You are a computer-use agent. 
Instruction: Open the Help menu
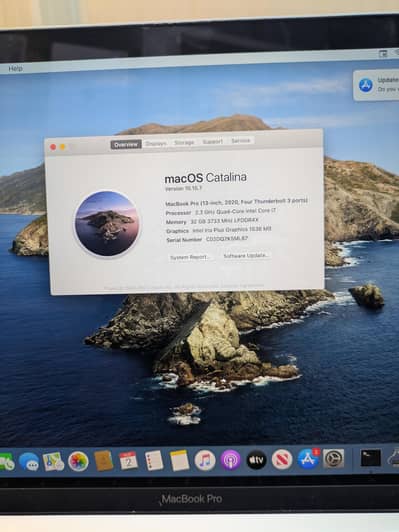15,69
